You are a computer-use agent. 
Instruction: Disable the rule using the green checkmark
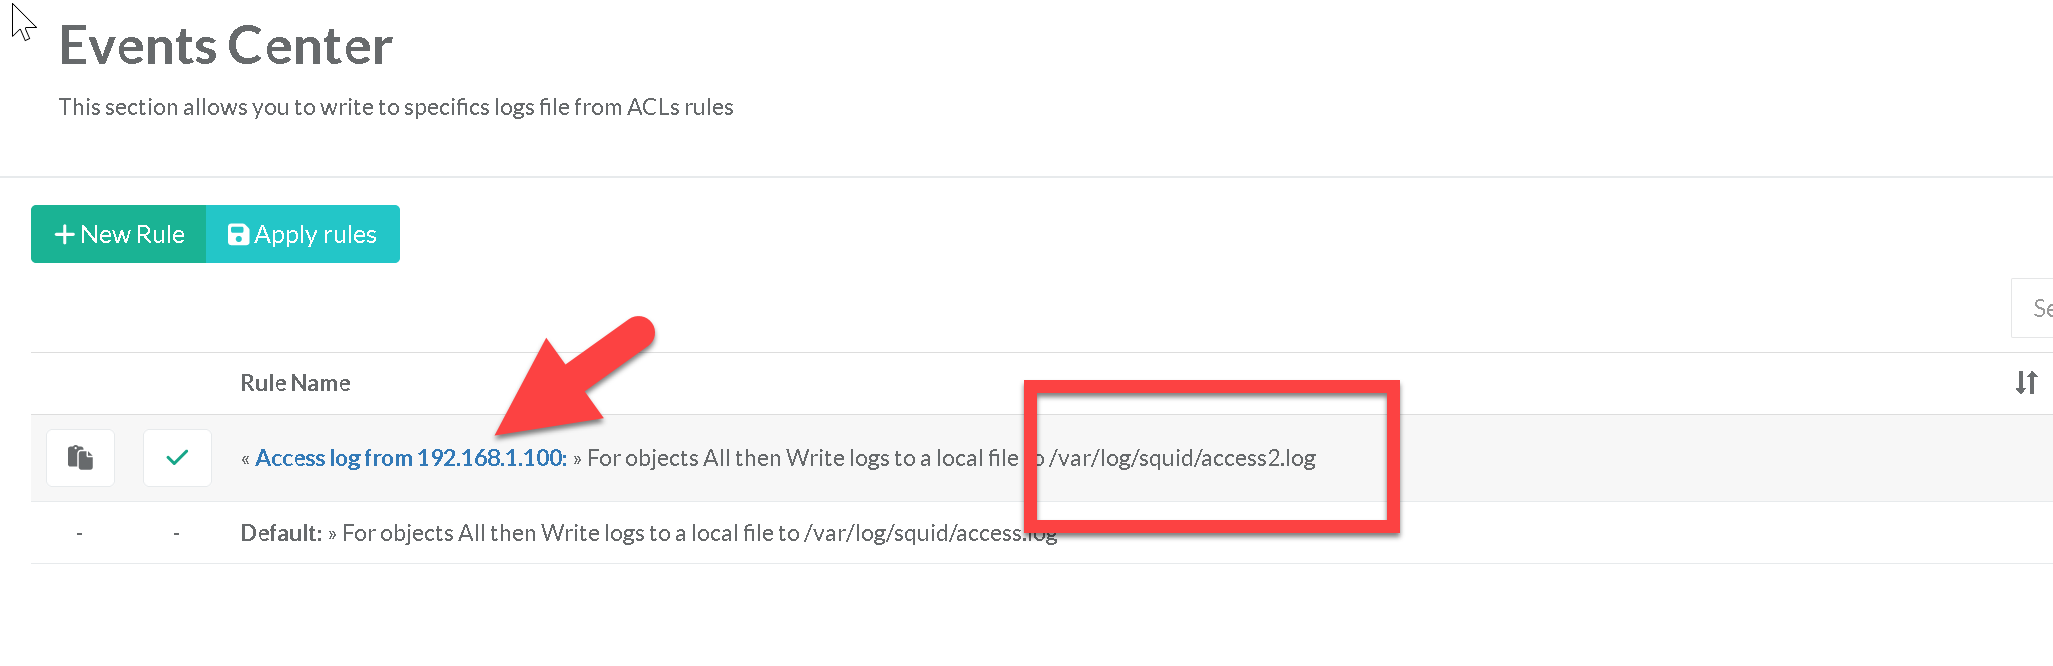(177, 458)
